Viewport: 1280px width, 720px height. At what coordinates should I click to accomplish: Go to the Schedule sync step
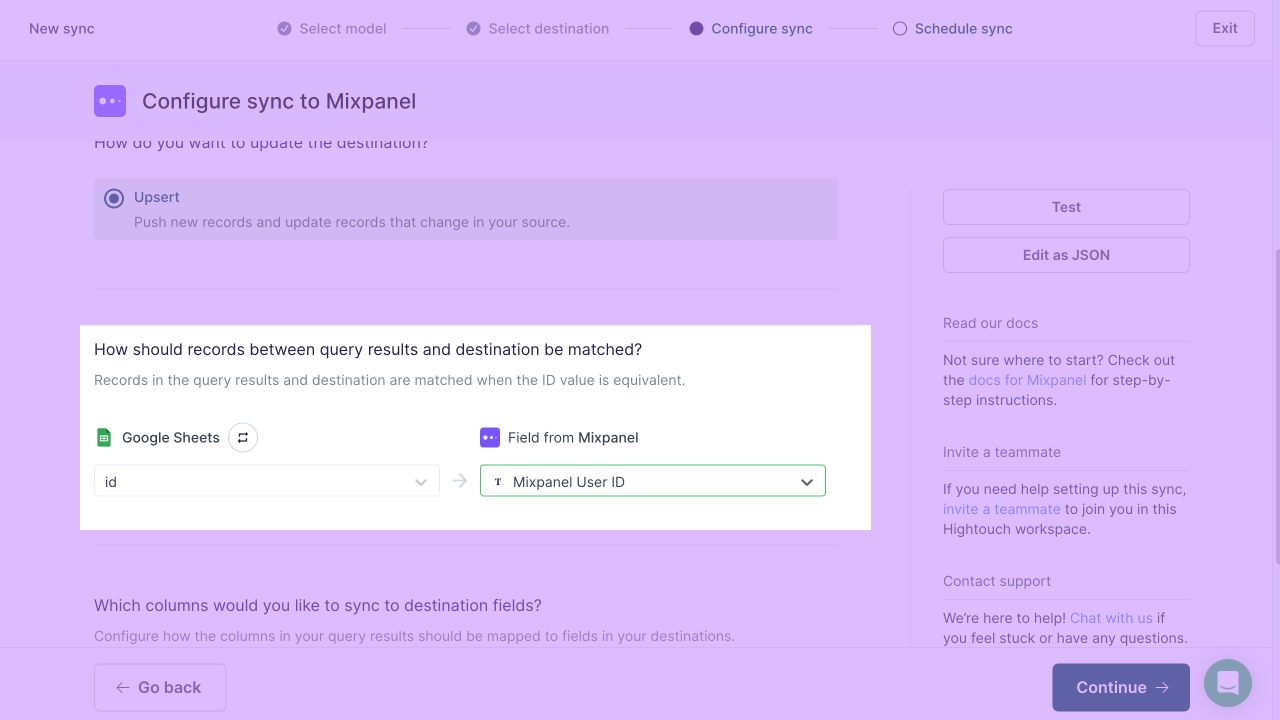[953, 29]
